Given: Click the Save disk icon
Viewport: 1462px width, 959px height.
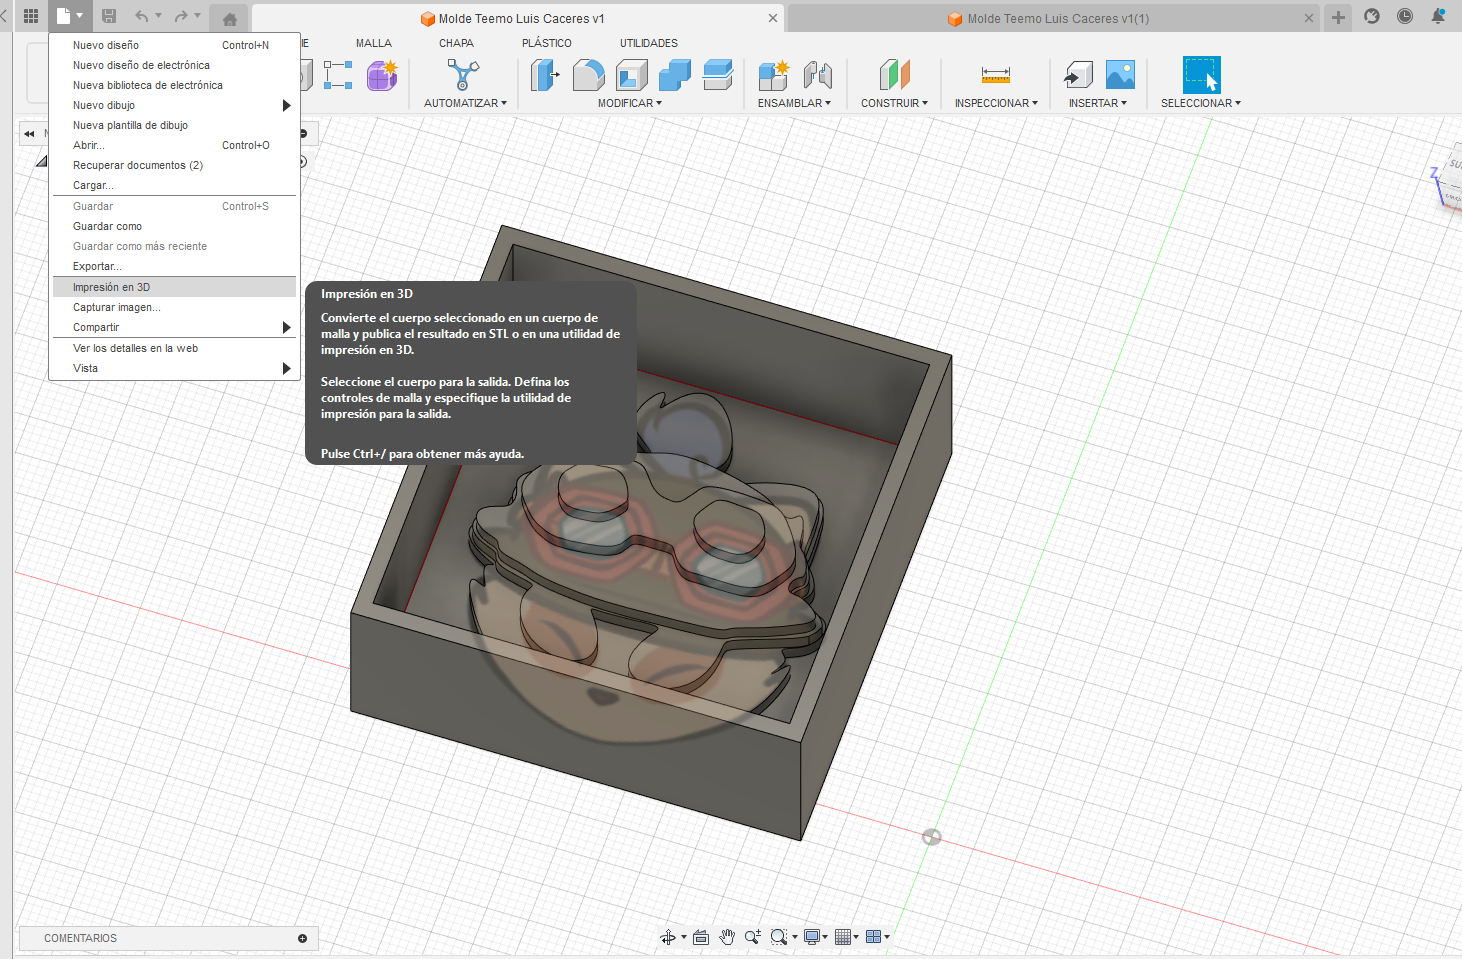Looking at the screenshot, I should coord(109,16).
